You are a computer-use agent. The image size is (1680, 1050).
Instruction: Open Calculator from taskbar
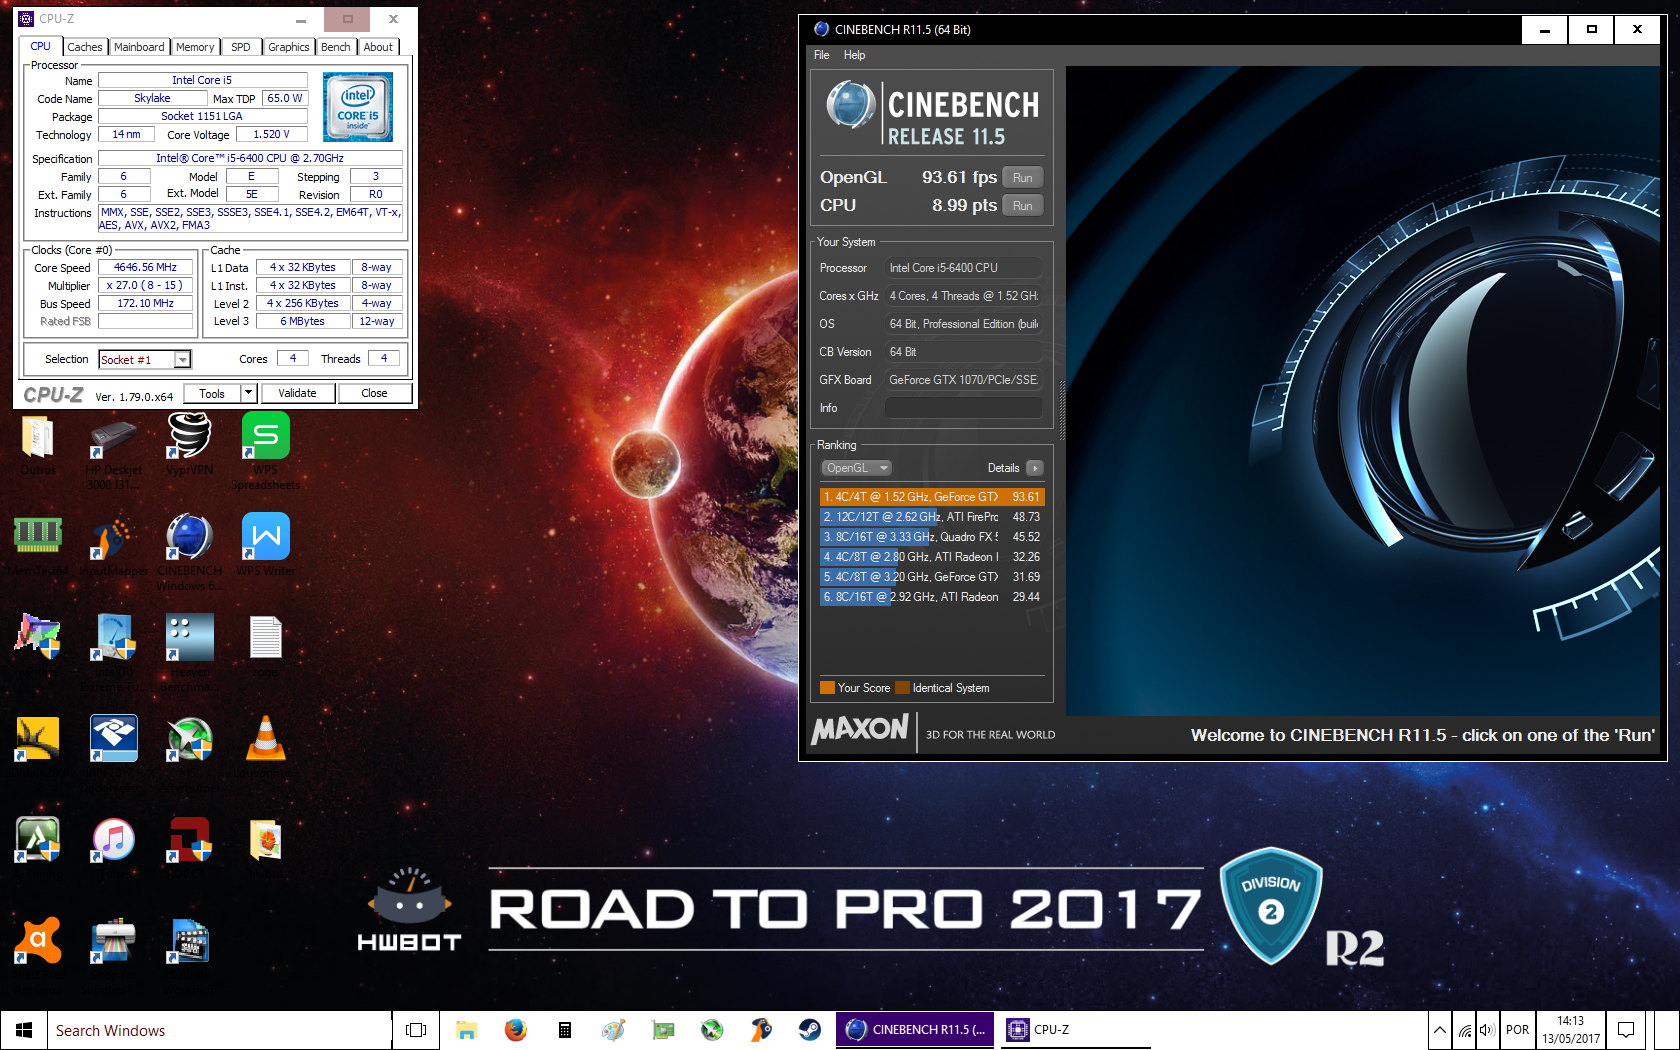[564, 1030]
